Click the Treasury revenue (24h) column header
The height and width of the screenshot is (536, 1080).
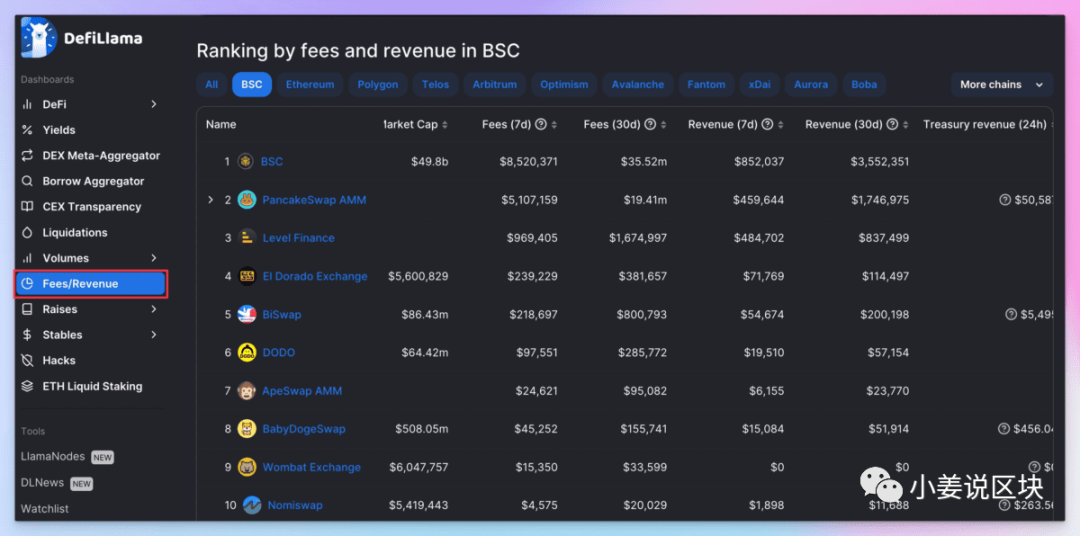(x=984, y=125)
